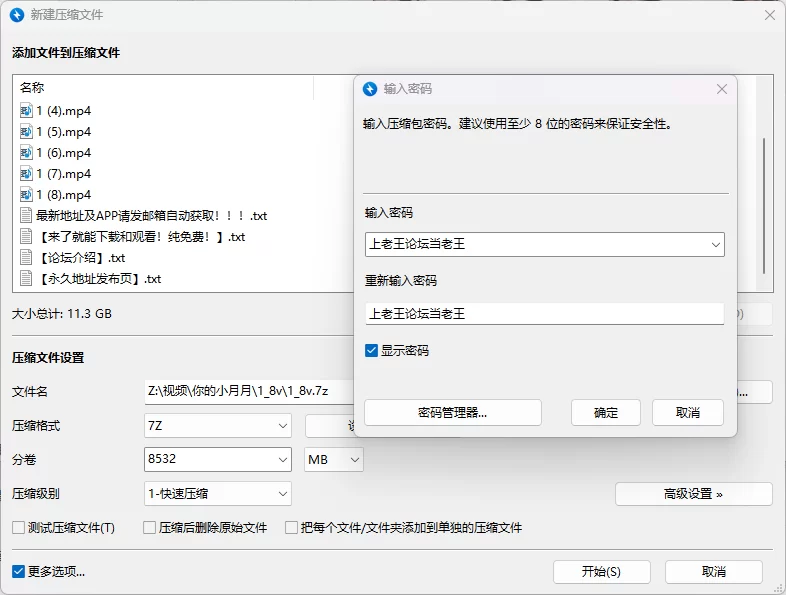Viewport: 786px width, 595px height.
Task: Click the video icon for 1 (8).mp4
Action: 26,195
